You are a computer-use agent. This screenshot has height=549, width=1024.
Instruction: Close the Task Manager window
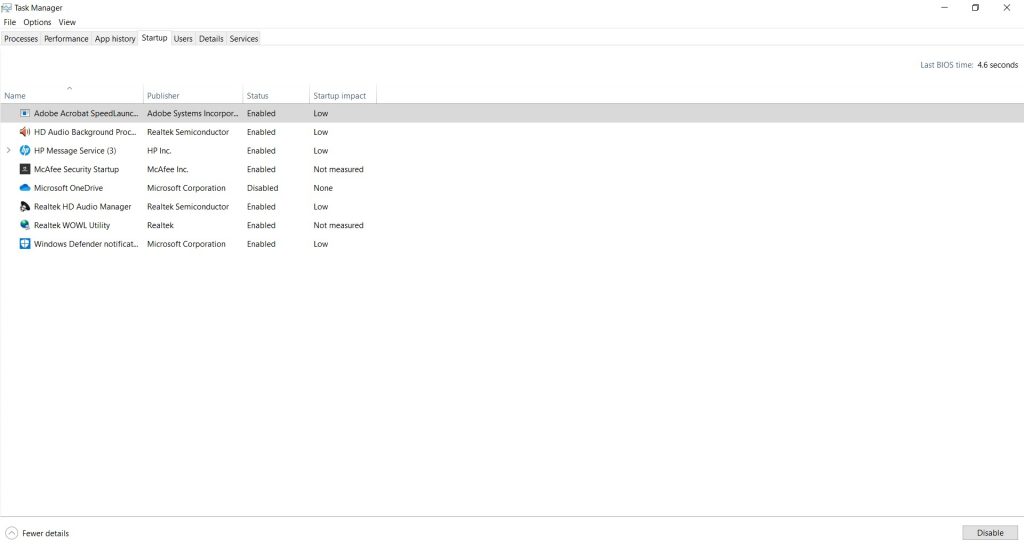pos(1006,8)
